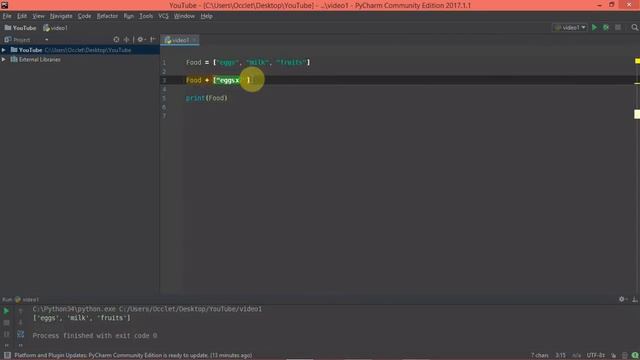This screenshot has height=360, width=640.
Task: Open the Edit menu
Action: 22,16
